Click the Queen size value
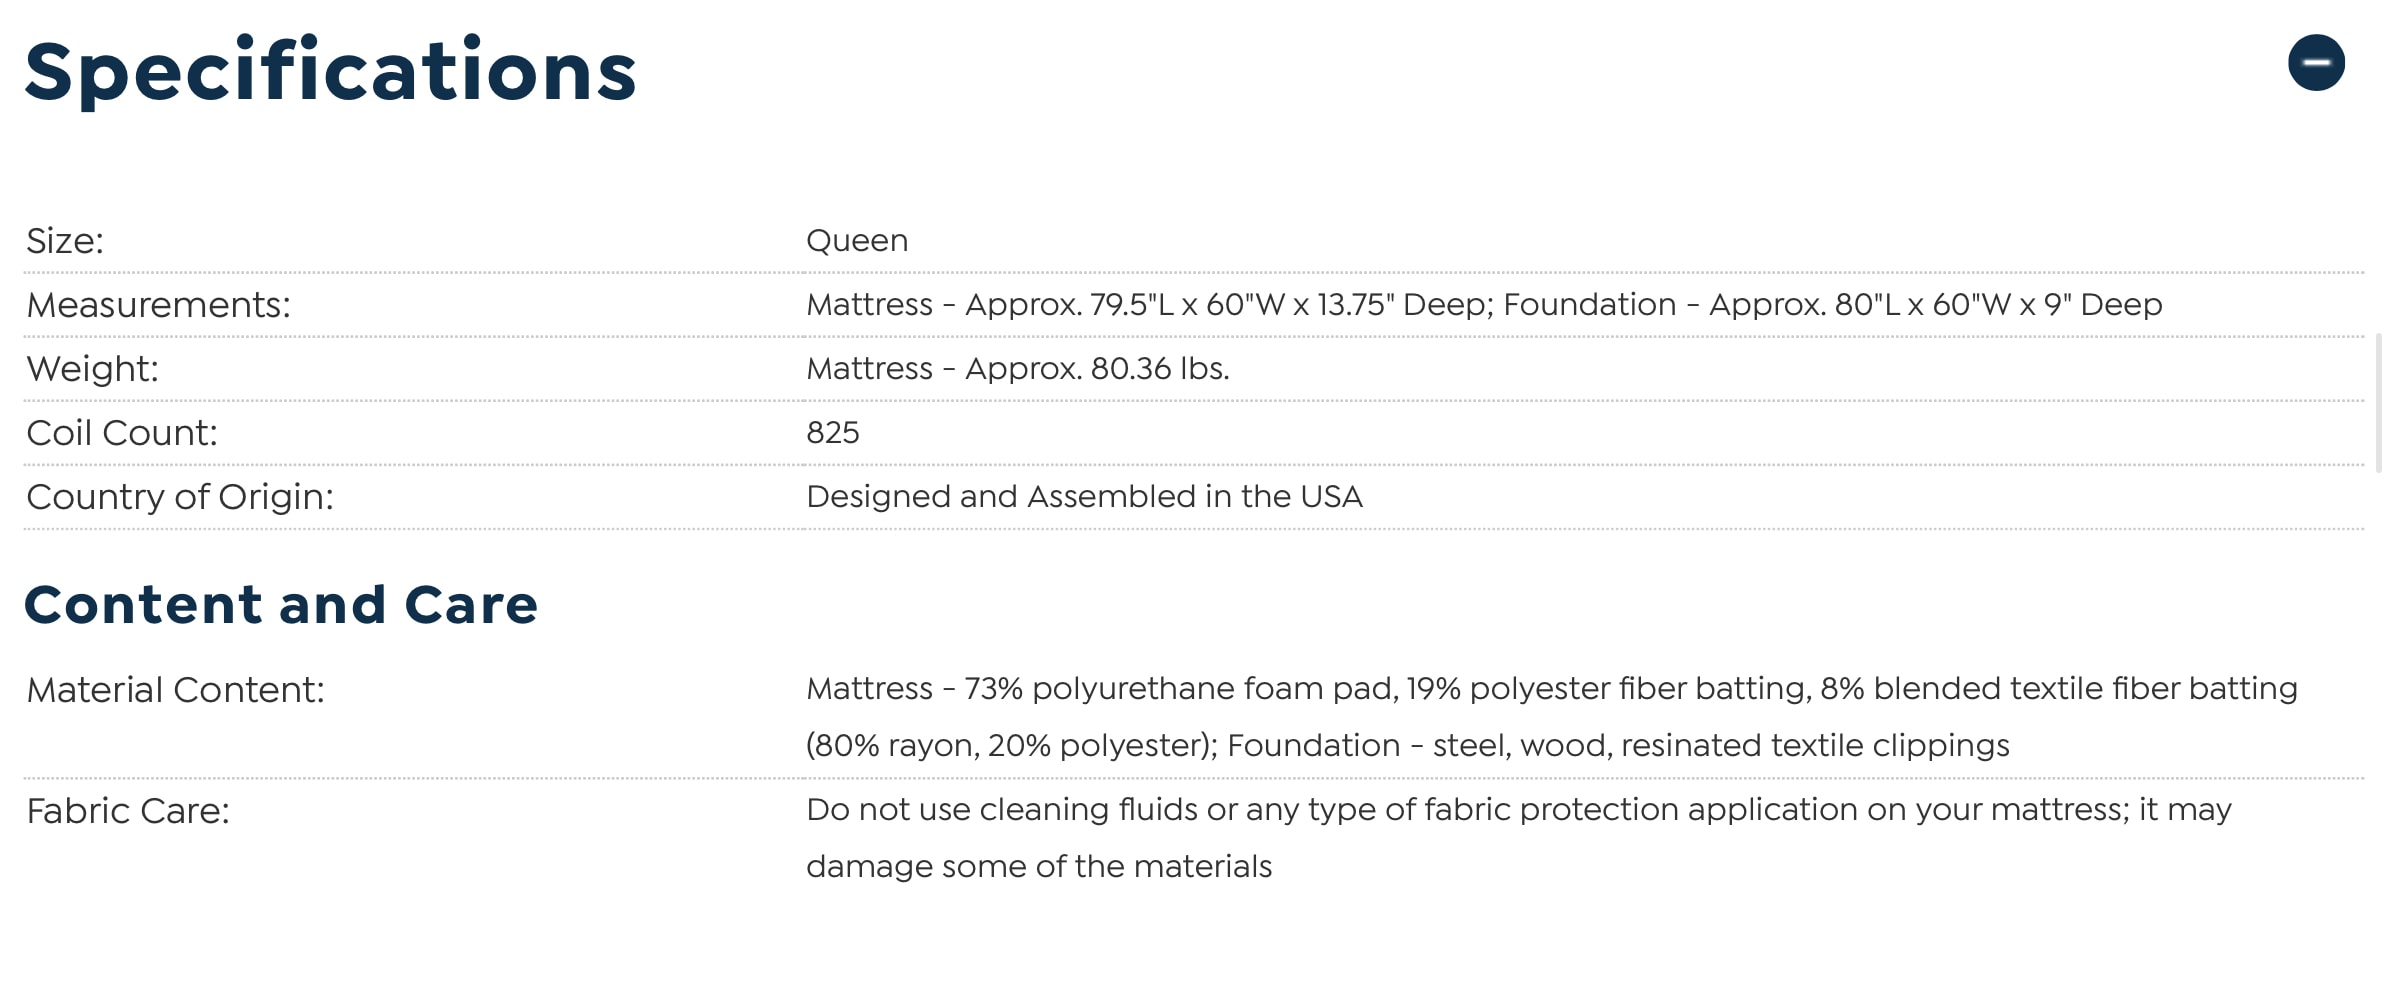The image size is (2388, 984). 857,241
